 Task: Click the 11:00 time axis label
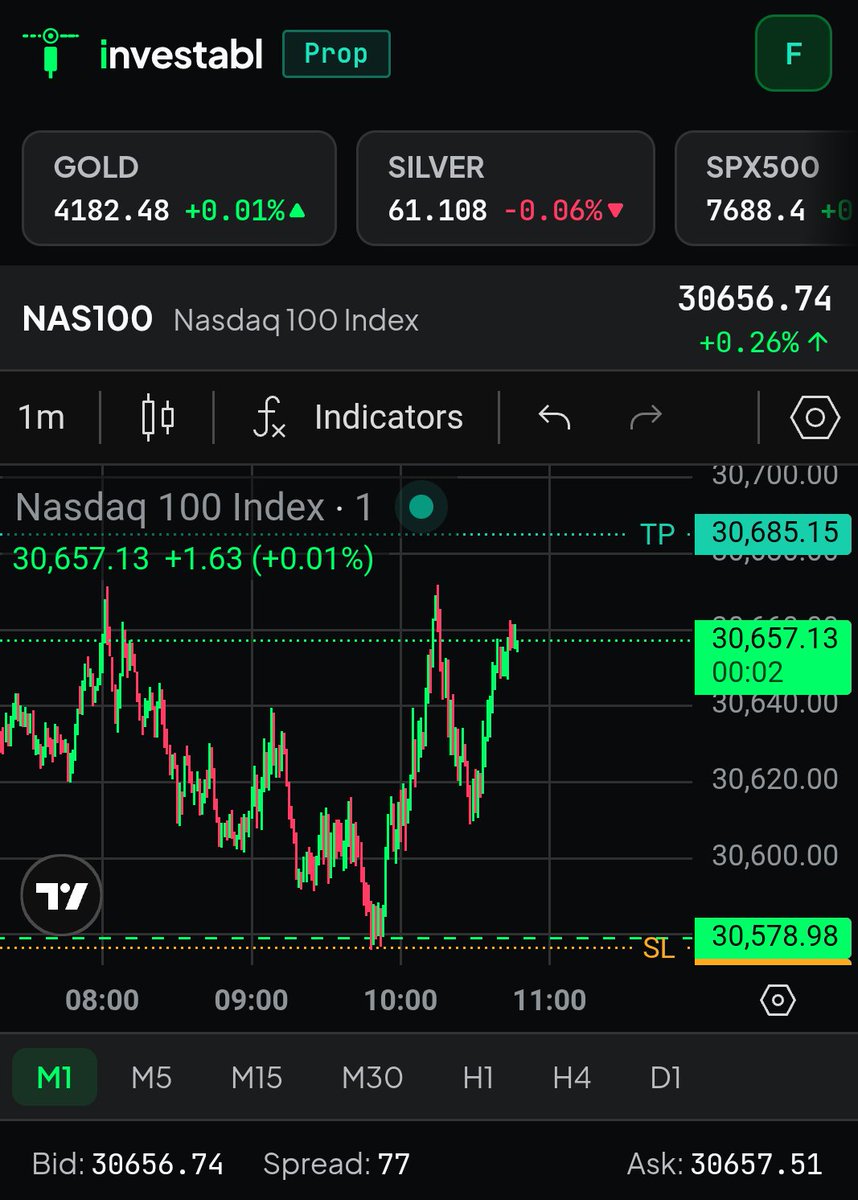pos(549,1000)
